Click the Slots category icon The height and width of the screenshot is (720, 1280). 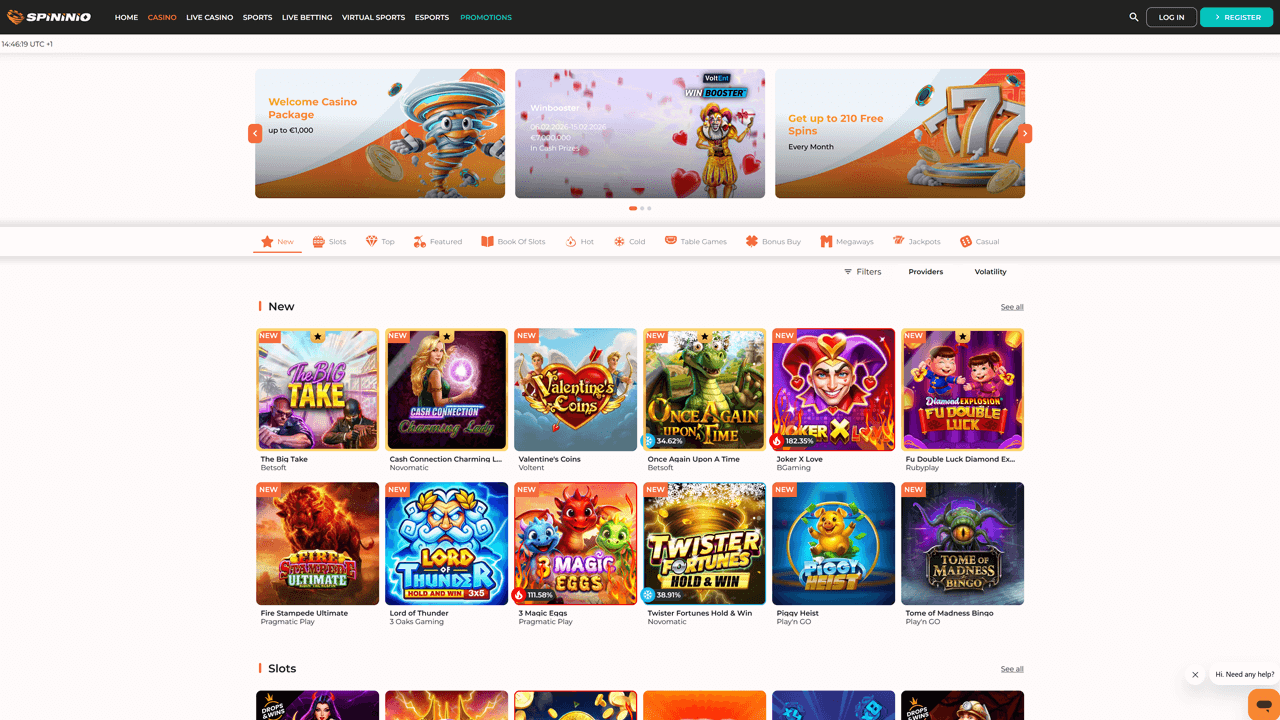tap(318, 241)
